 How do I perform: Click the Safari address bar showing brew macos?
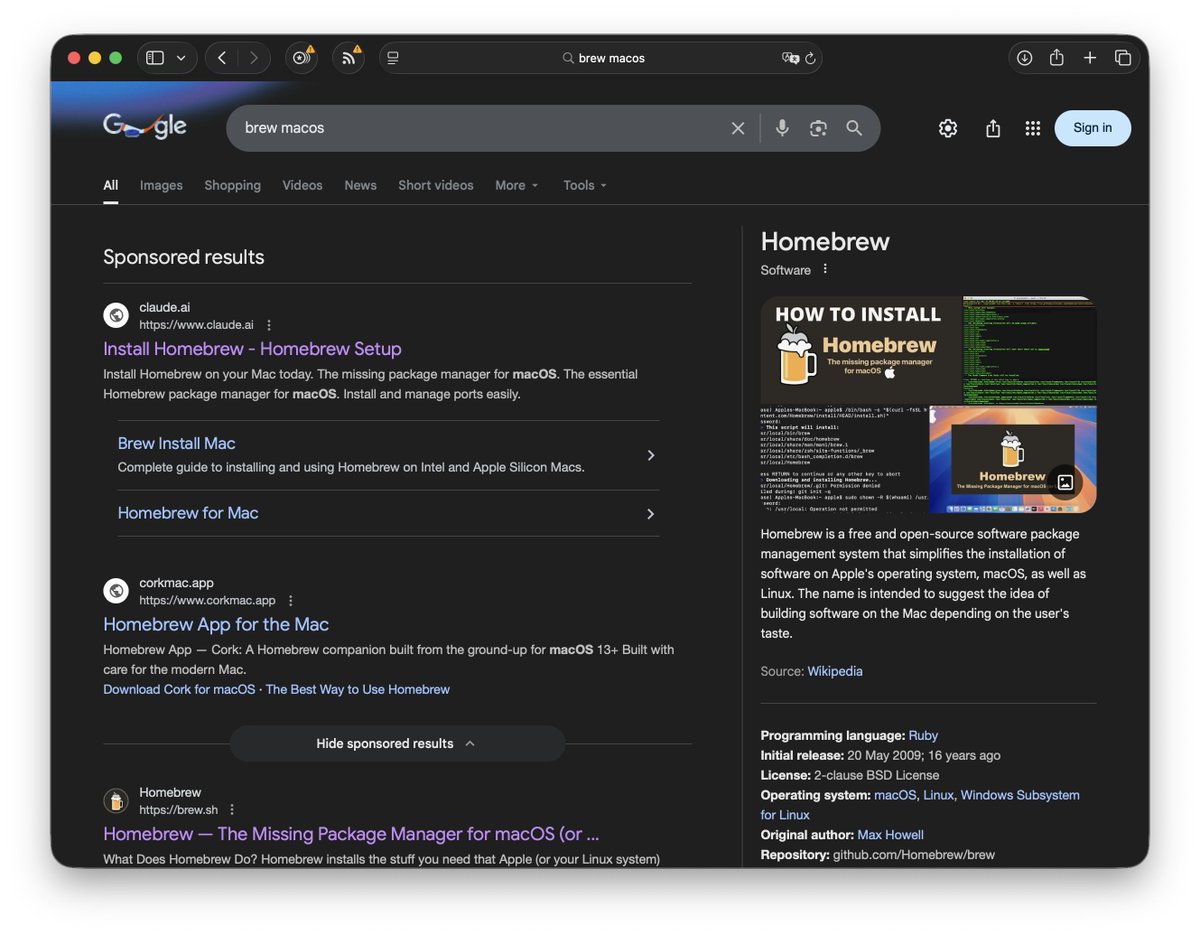click(x=600, y=58)
